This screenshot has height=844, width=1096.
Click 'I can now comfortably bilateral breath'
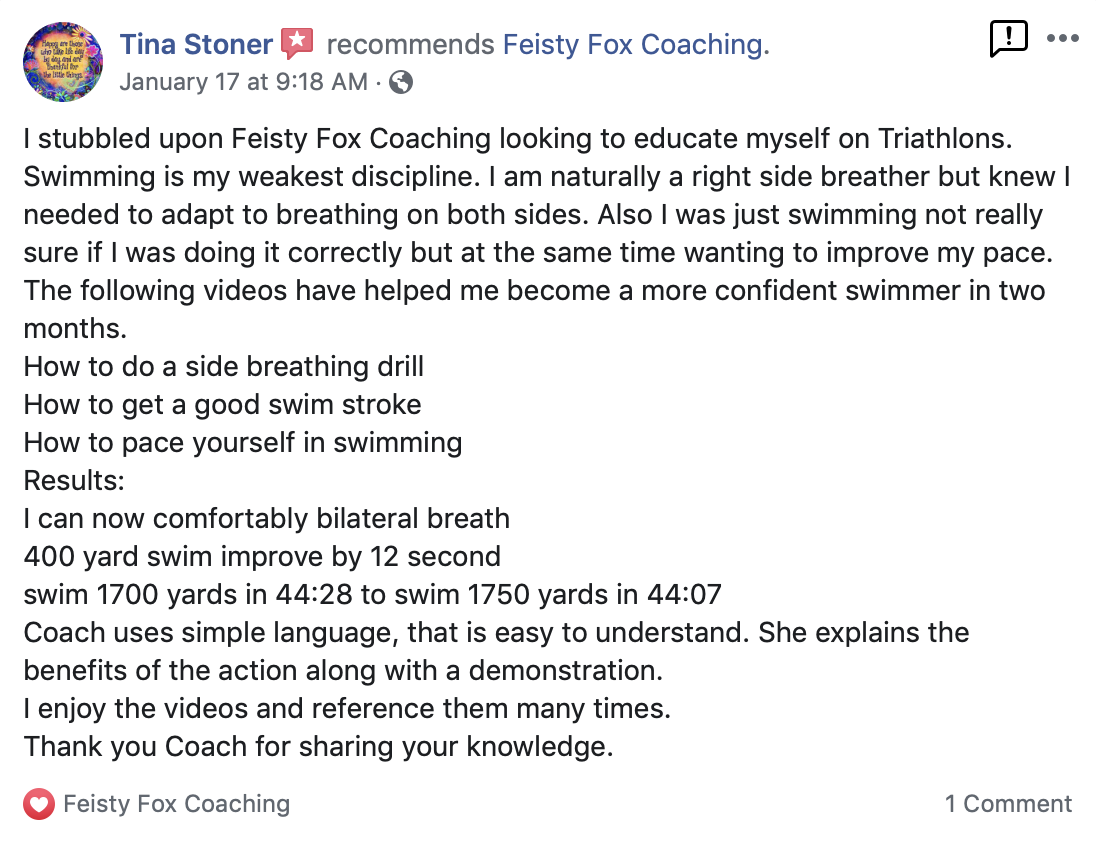click(266, 519)
